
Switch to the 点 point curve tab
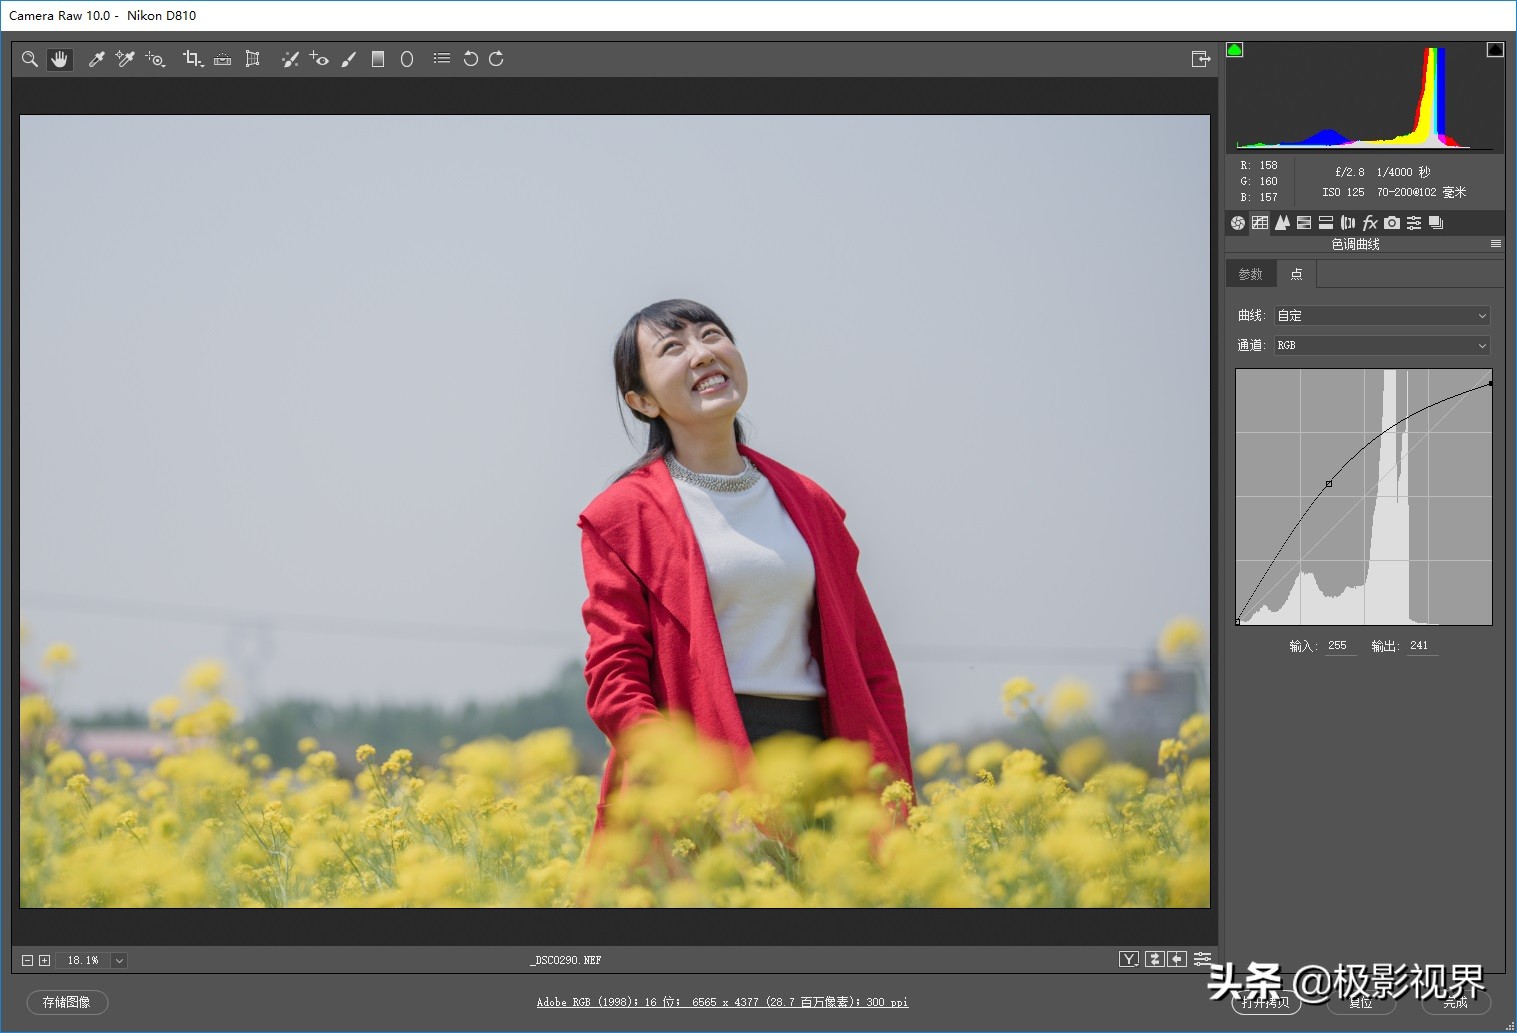click(1296, 274)
